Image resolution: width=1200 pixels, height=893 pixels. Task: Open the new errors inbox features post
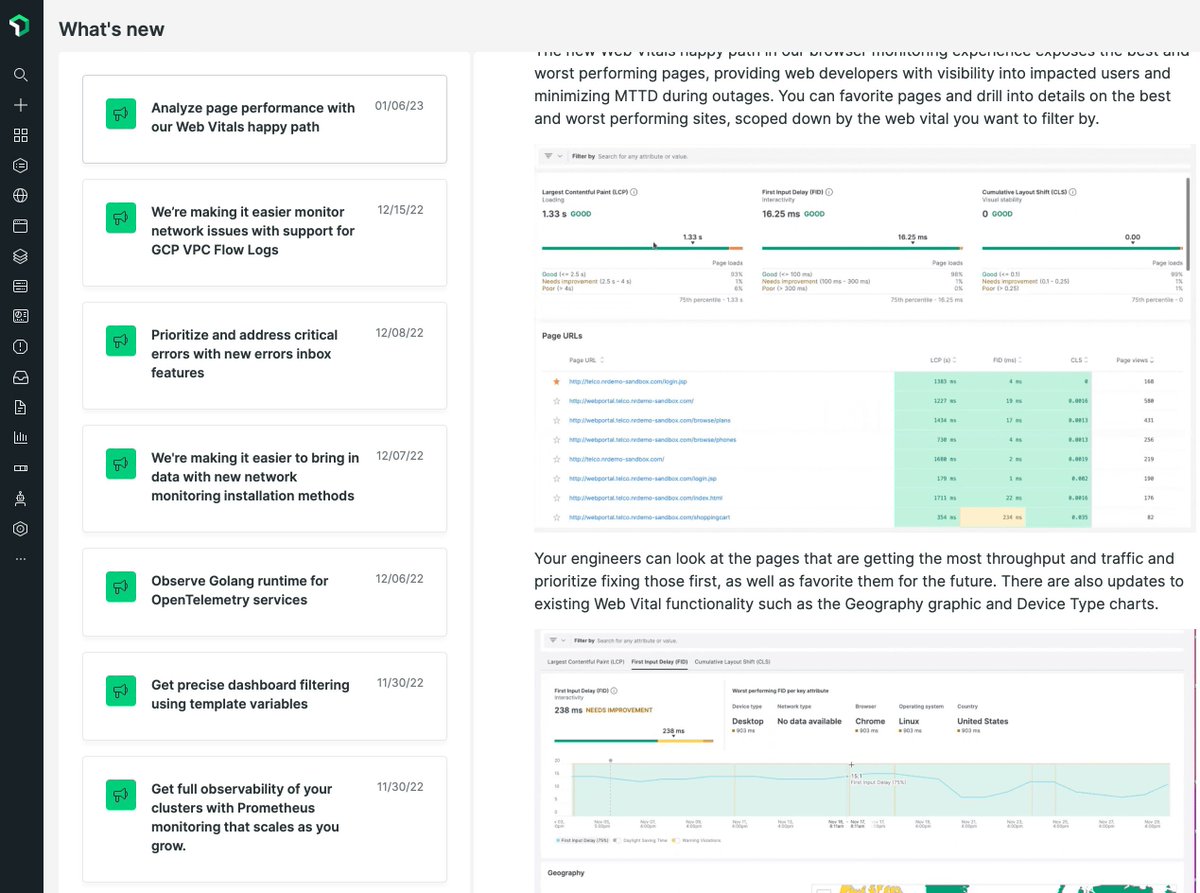point(264,355)
